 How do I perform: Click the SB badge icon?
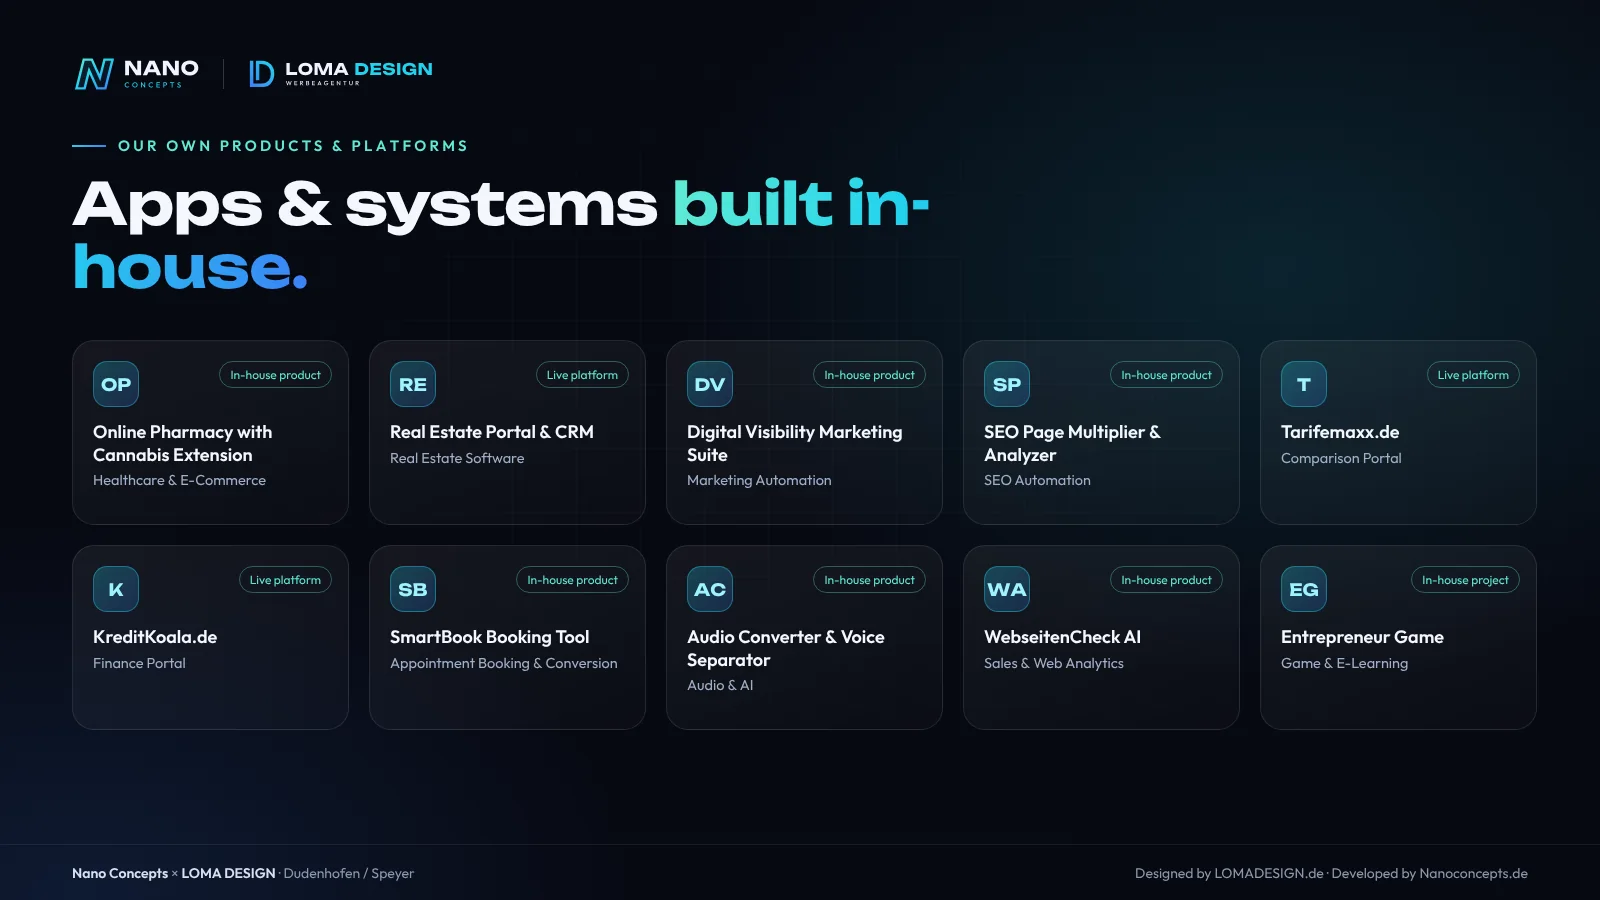tap(413, 589)
